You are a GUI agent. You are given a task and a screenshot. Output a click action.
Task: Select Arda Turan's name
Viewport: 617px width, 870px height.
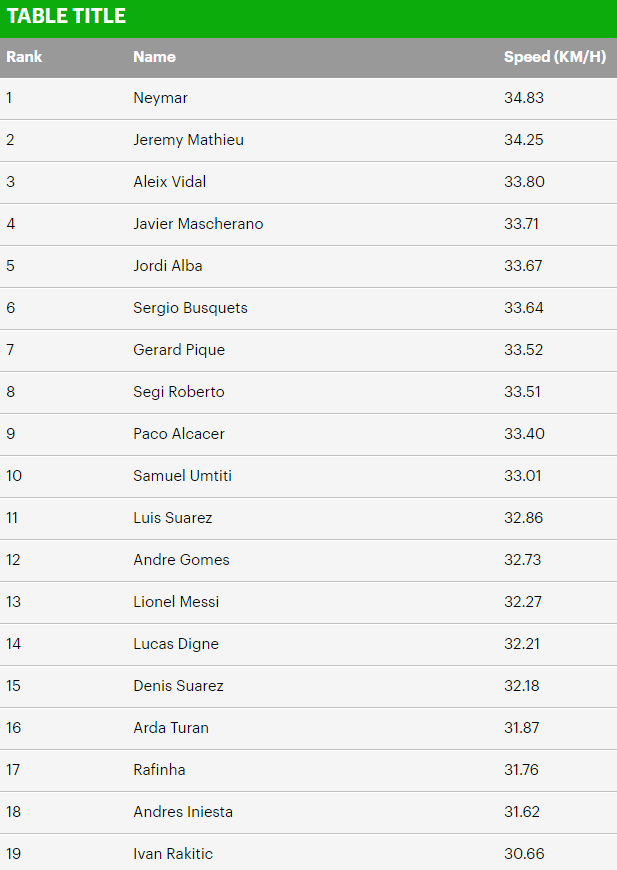coord(171,728)
